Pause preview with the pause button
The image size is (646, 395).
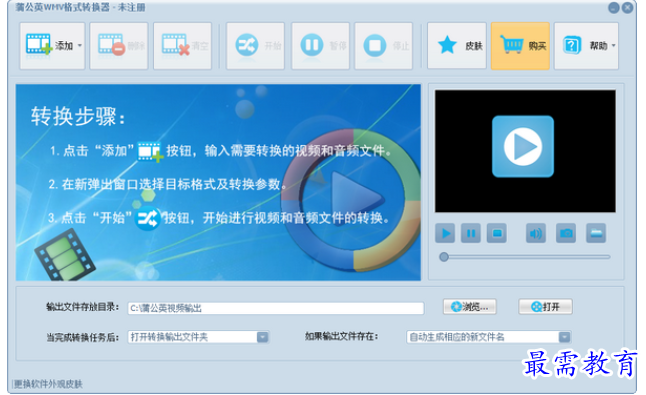tap(471, 234)
